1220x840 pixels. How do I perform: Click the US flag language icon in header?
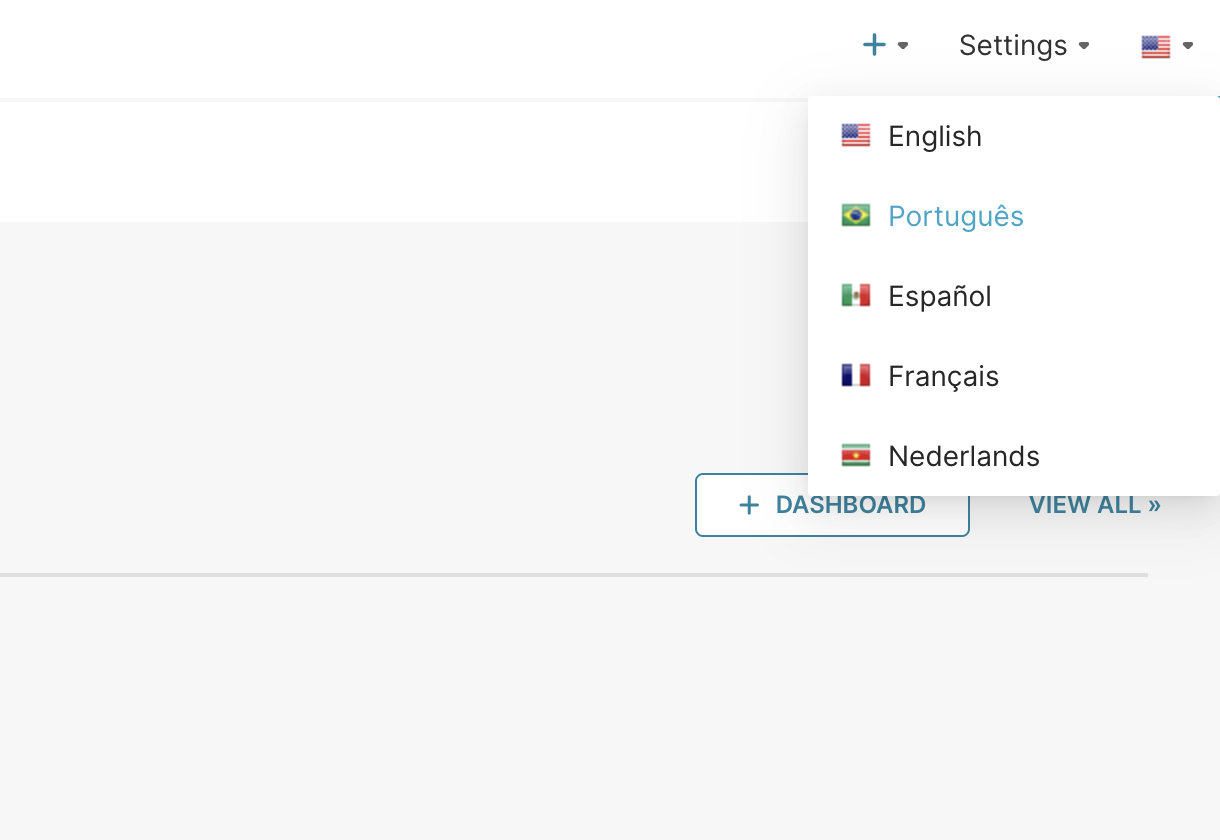[1156, 45]
